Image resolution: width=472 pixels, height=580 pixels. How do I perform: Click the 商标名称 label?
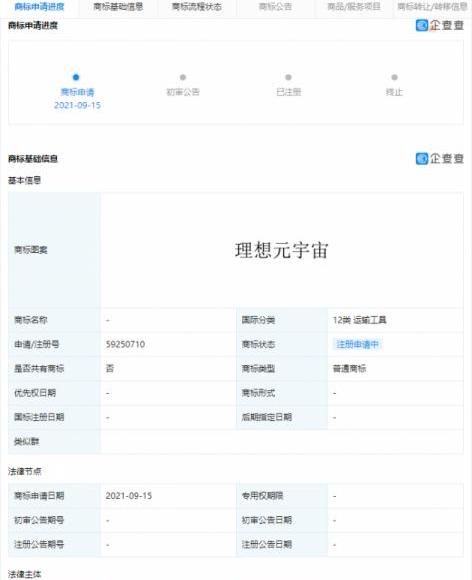[x=31, y=320]
